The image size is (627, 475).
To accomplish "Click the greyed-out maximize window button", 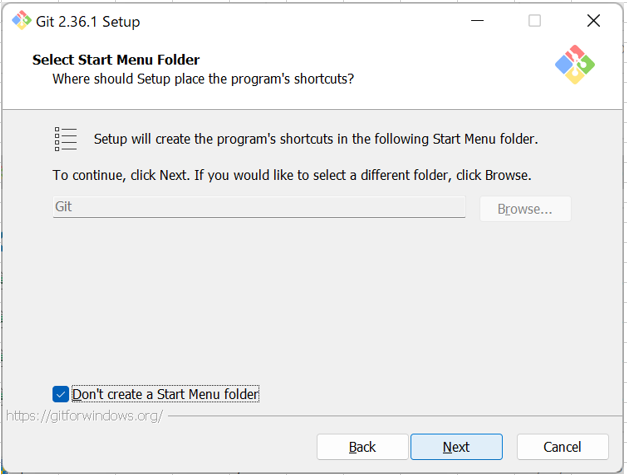I will pos(535,21).
